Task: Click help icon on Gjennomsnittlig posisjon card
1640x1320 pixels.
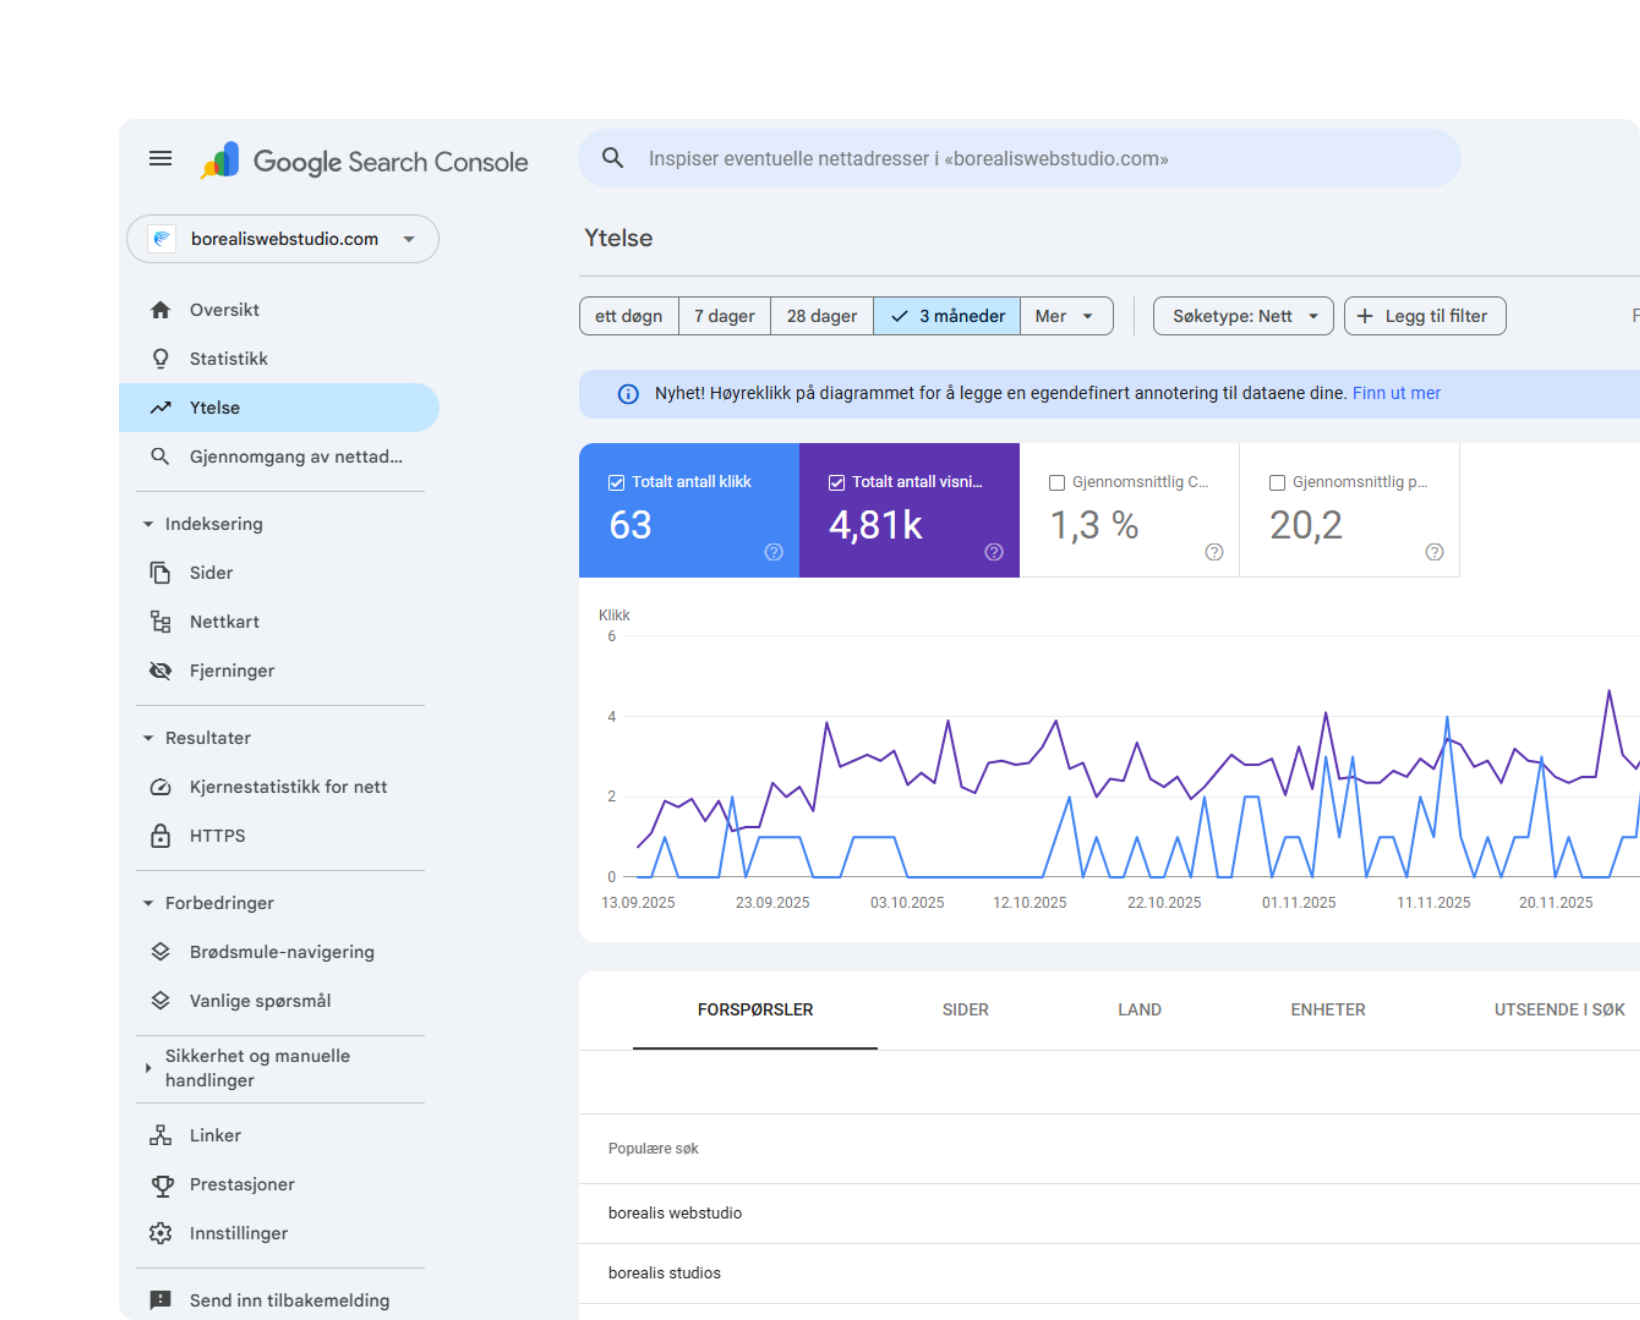Action: click(1434, 552)
